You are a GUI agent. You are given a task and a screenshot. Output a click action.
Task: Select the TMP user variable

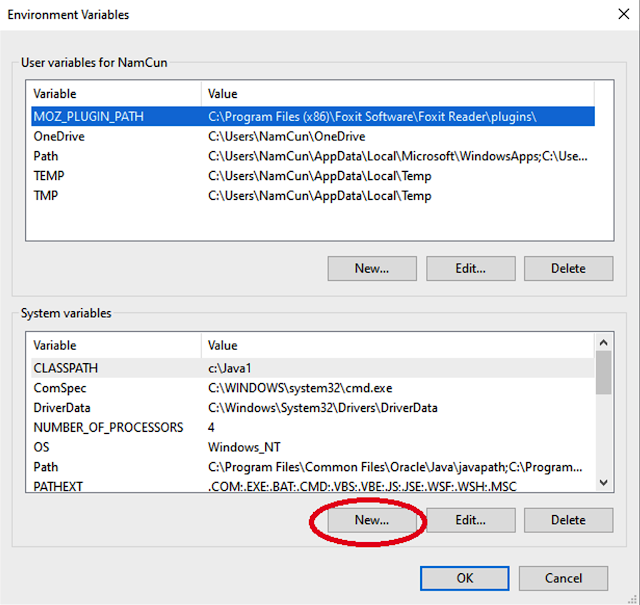coord(313,195)
